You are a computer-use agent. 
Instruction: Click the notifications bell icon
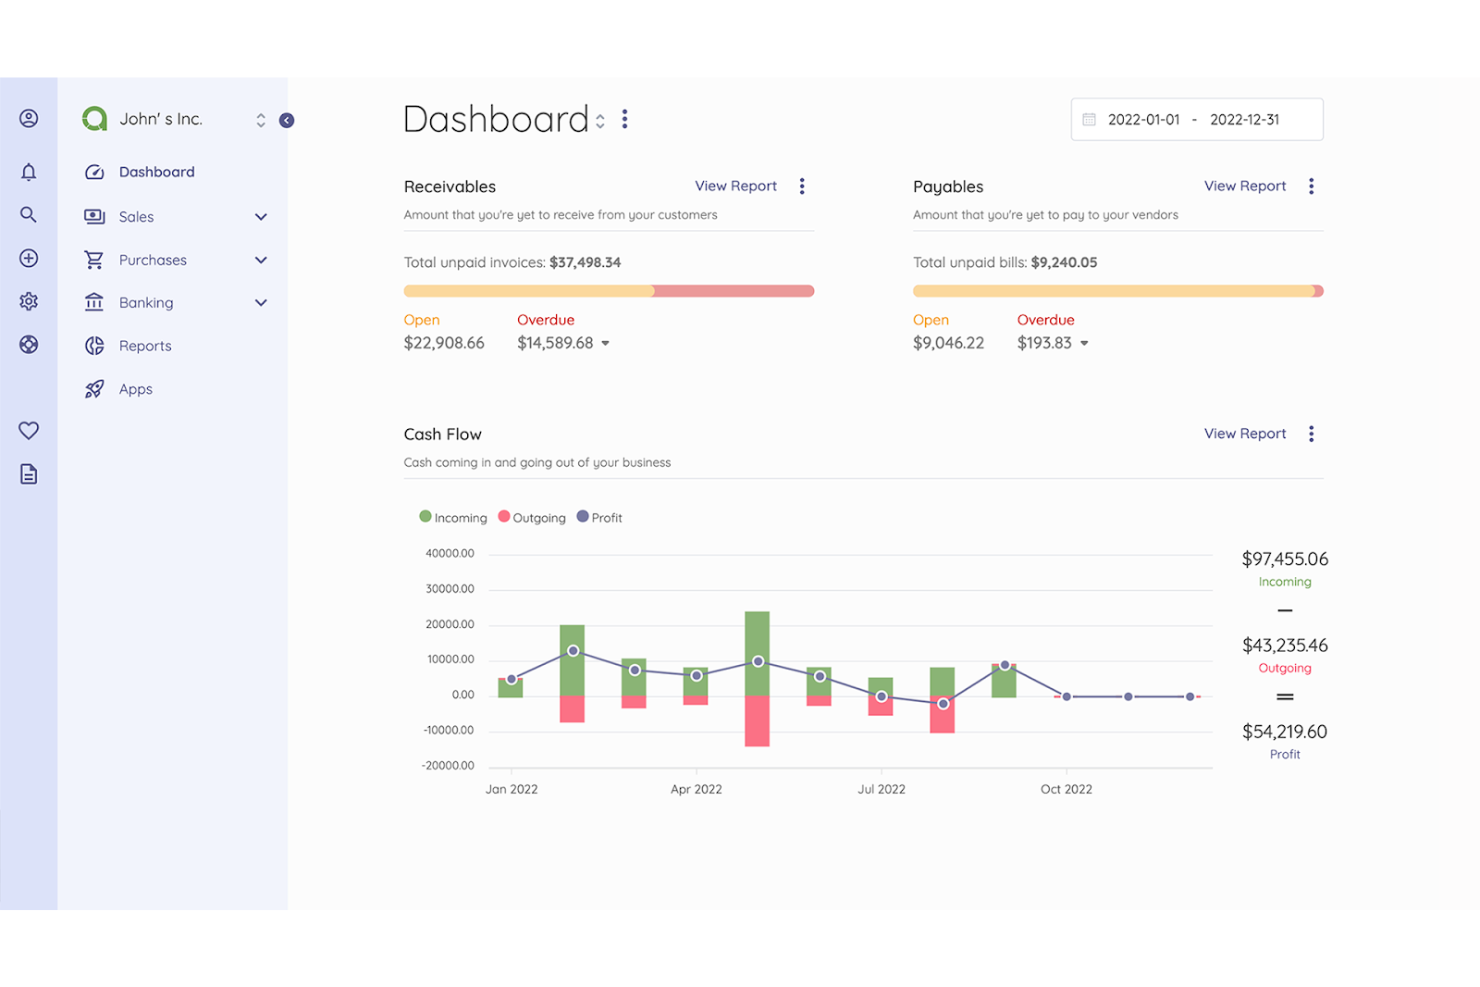pos(29,171)
